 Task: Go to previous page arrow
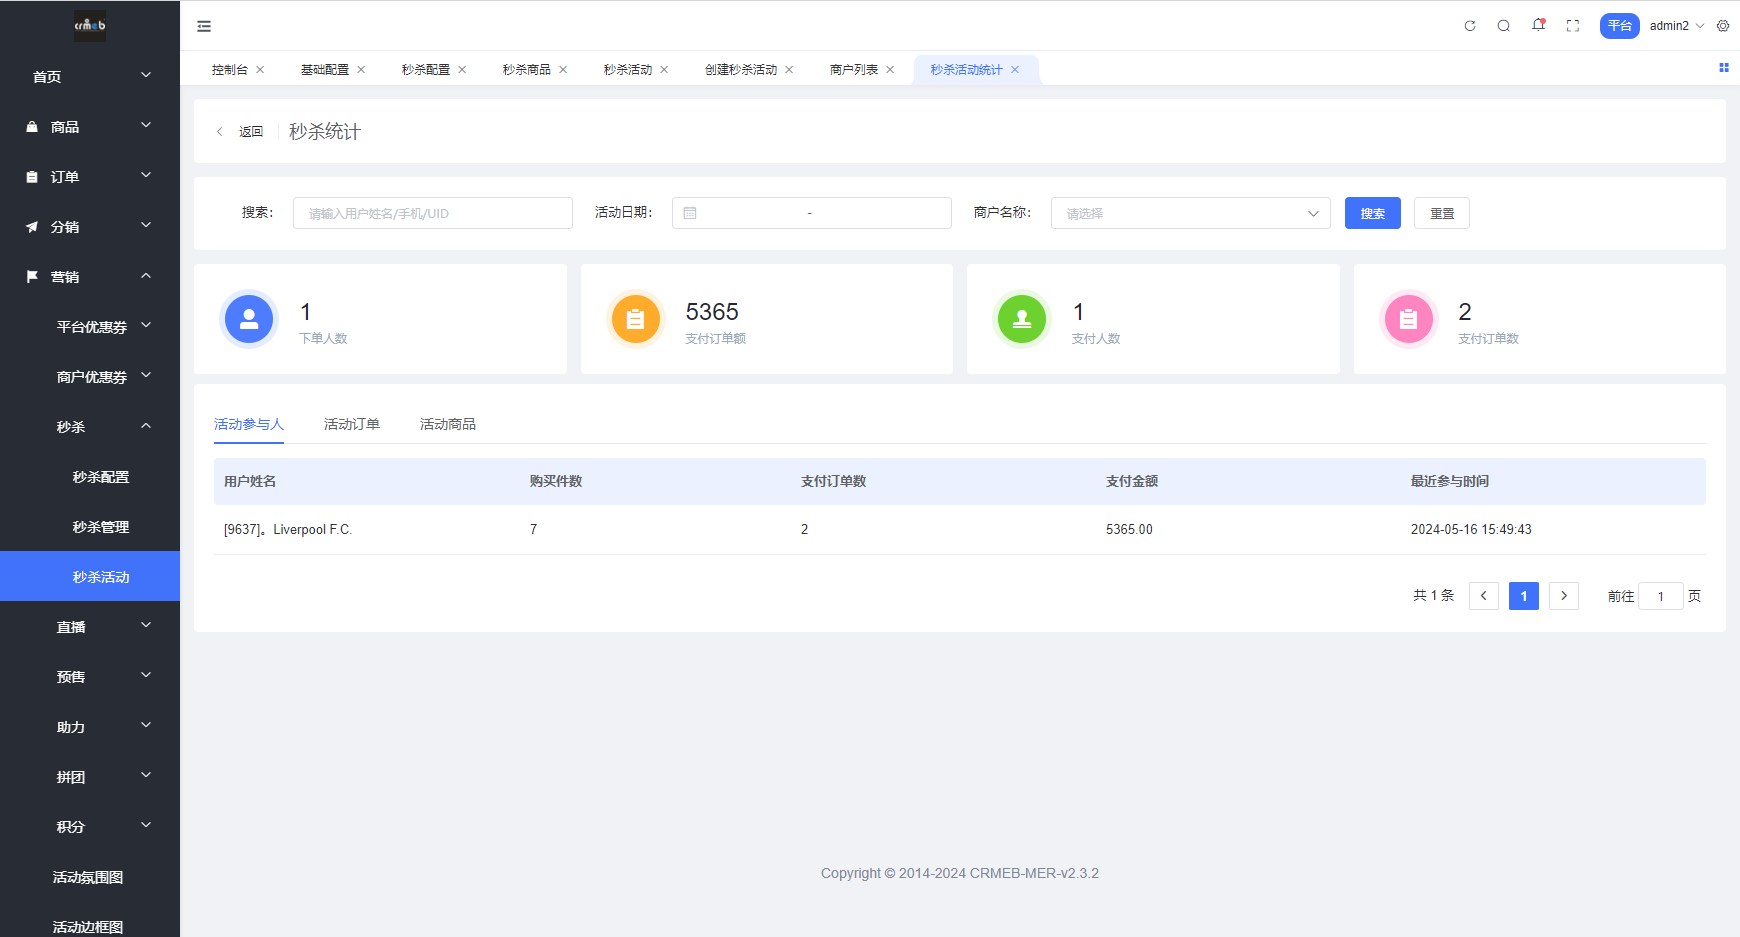[1484, 596]
